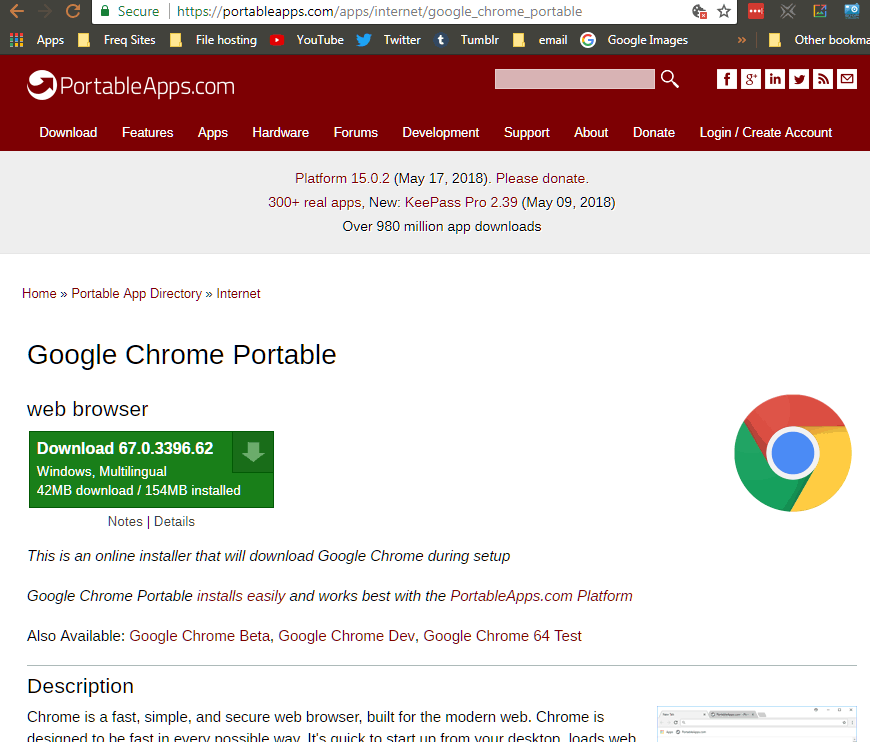Open the Google+ social icon
Screen dimensions: 870x742
click(751, 79)
